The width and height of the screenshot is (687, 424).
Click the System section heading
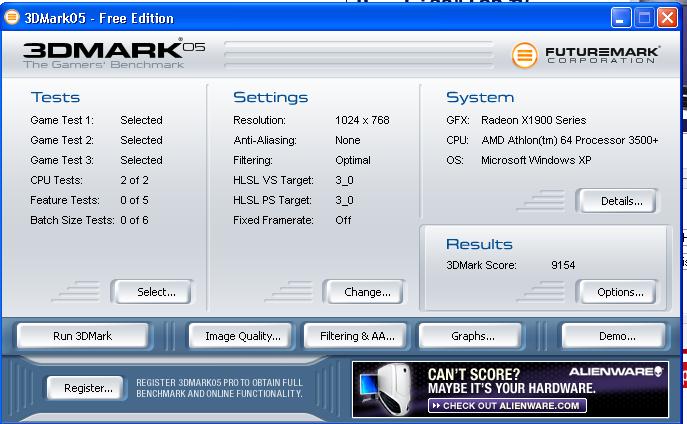[x=480, y=97]
